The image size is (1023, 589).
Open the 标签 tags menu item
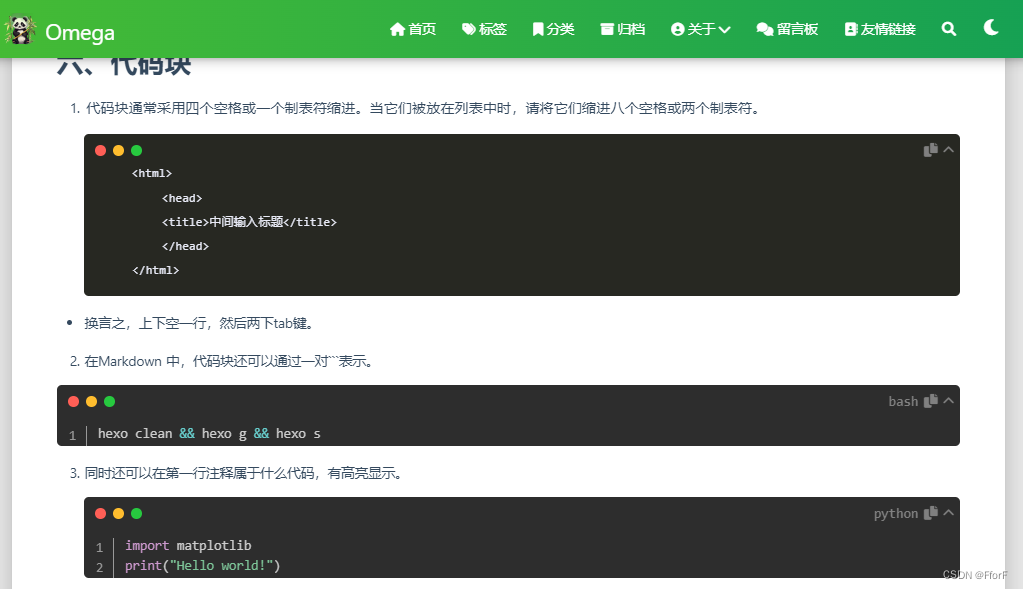(484, 29)
